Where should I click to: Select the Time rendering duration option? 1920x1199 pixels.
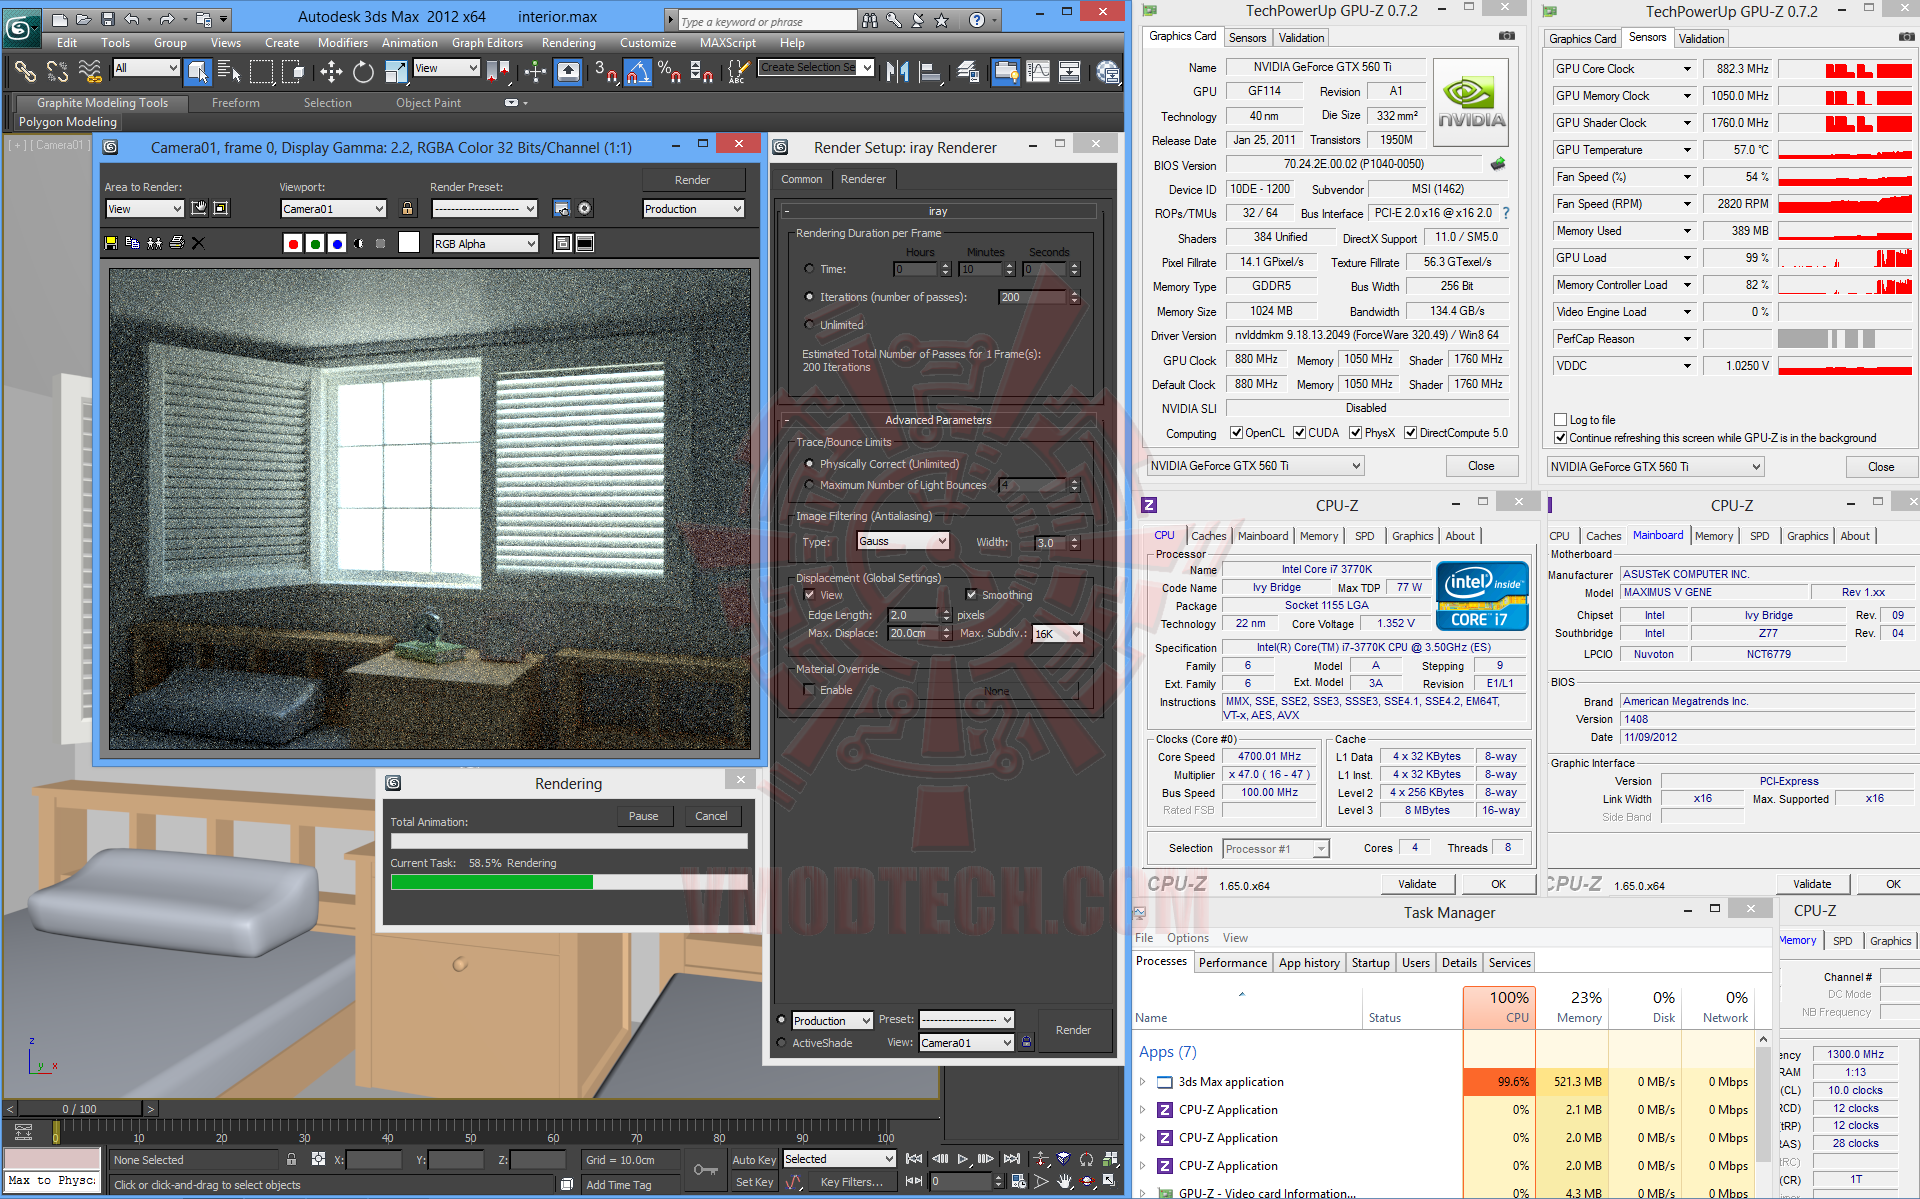[x=809, y=269]
